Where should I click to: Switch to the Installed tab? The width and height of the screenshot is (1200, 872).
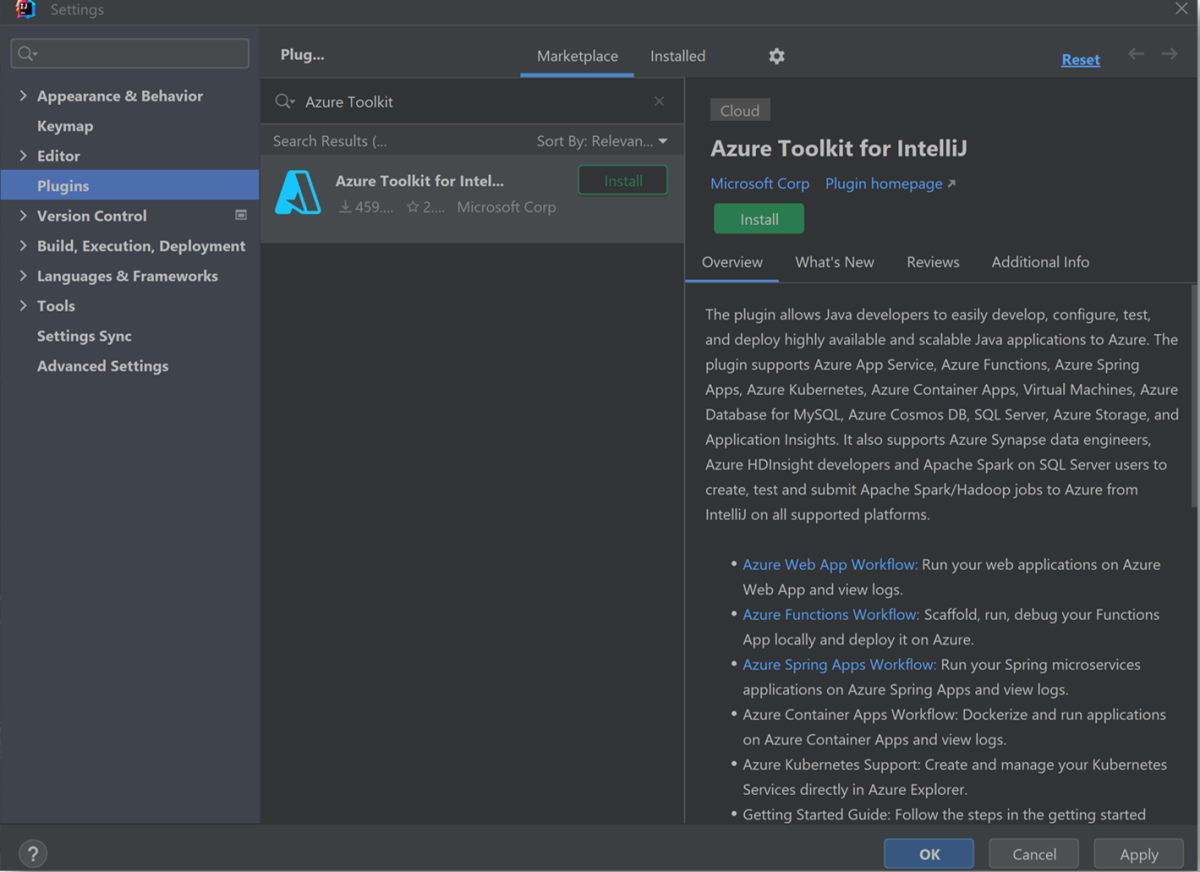677,56
